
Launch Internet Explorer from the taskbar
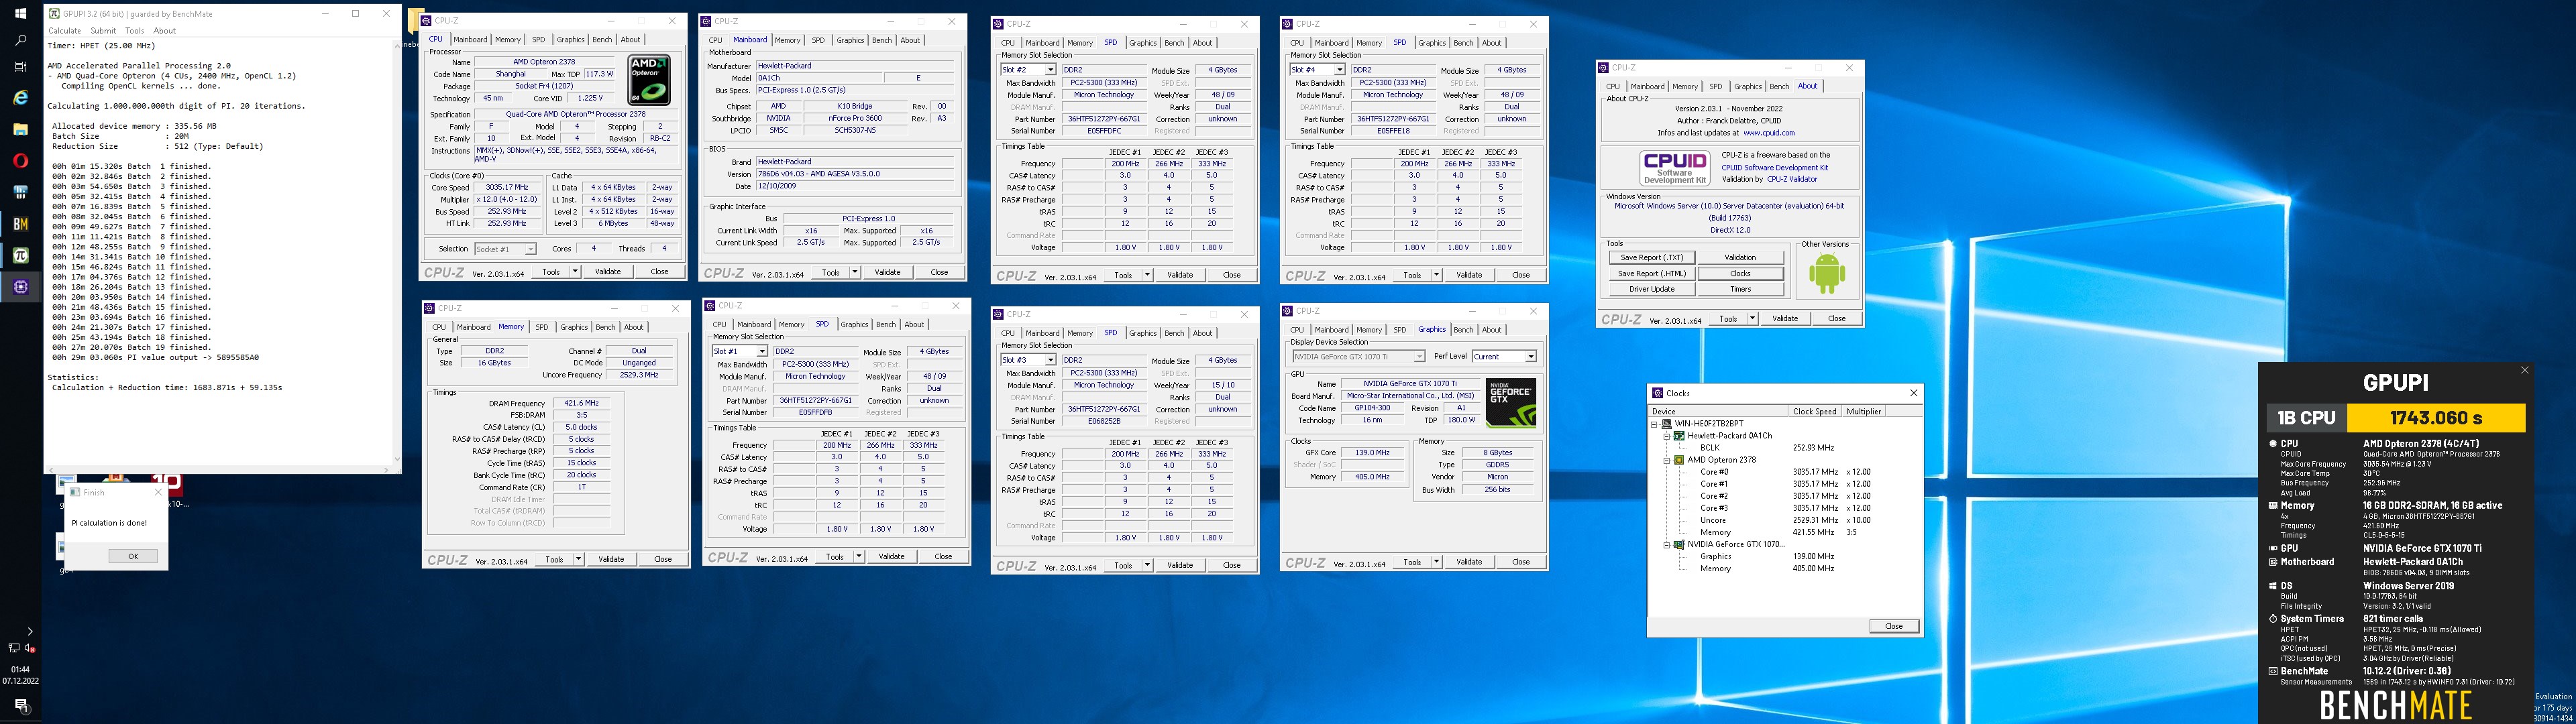[x=20, y=98]
